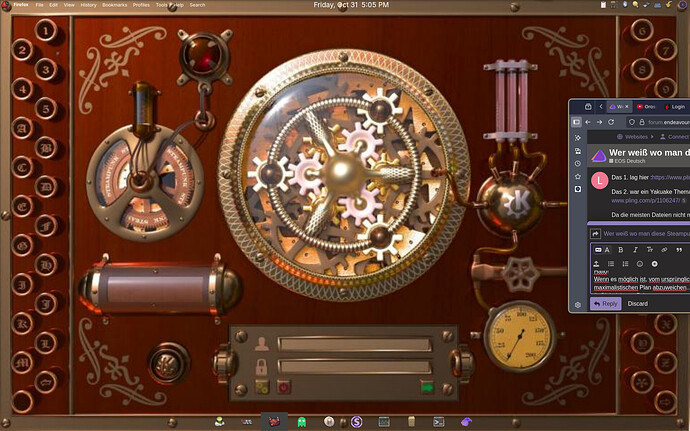Screen dimensions: 690x431
Task: Click reply-to arrow icon above editor
Action: pyautogui.click(x=595, y=234)
